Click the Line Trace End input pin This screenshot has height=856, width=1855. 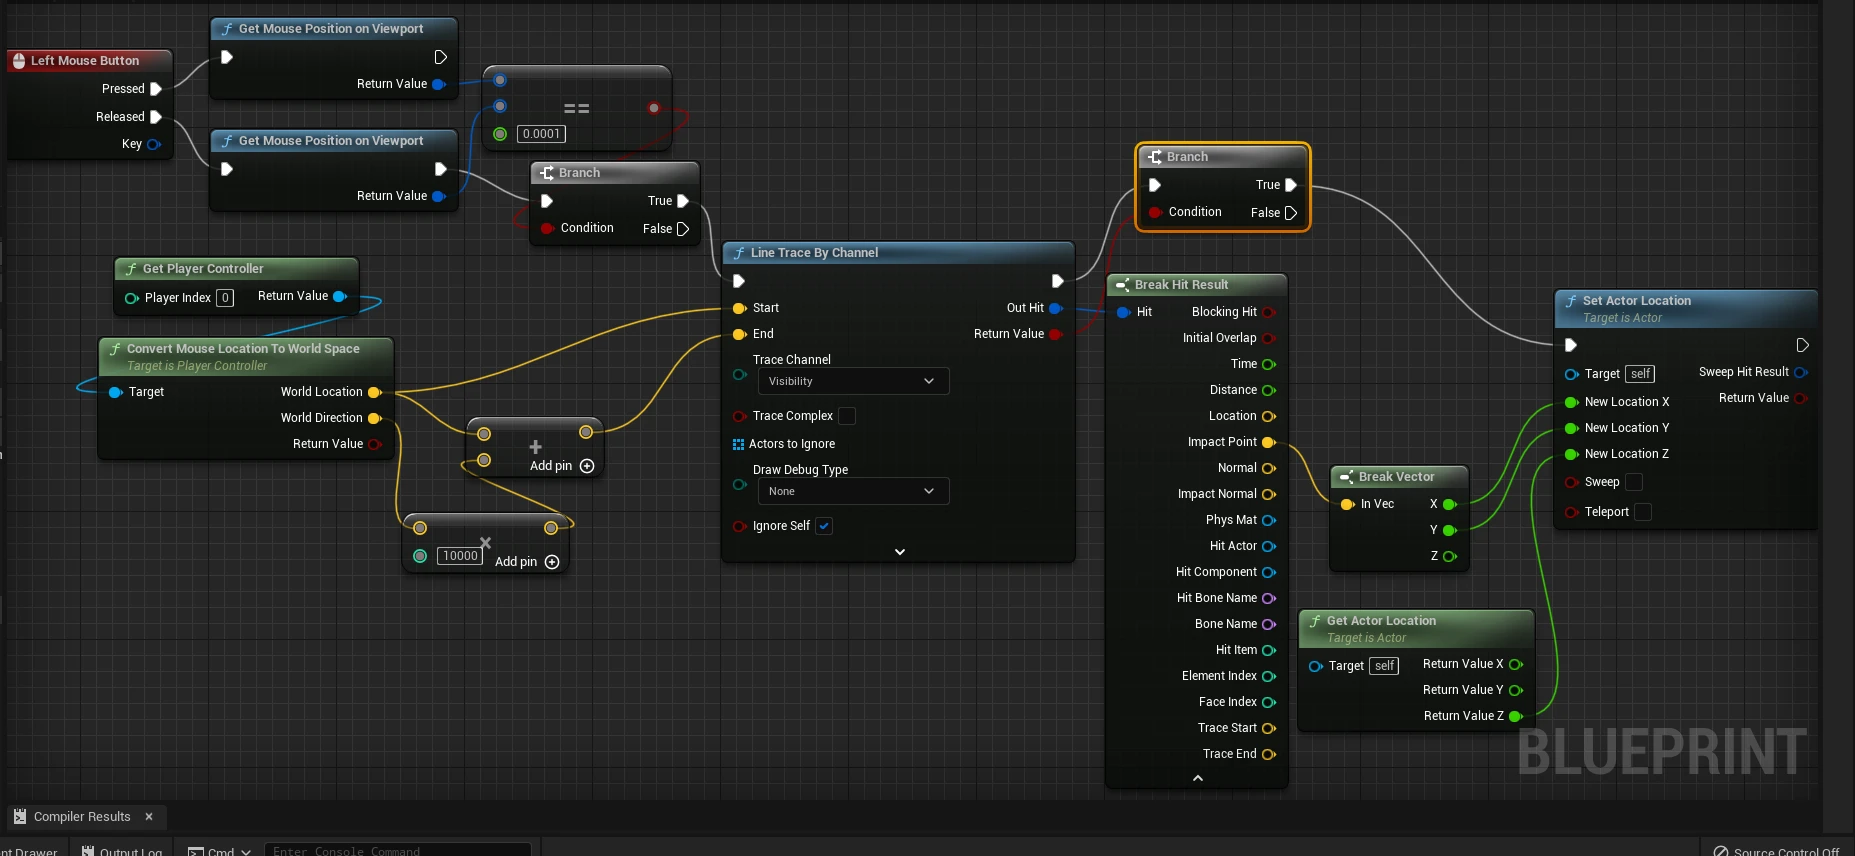point(740,334)
